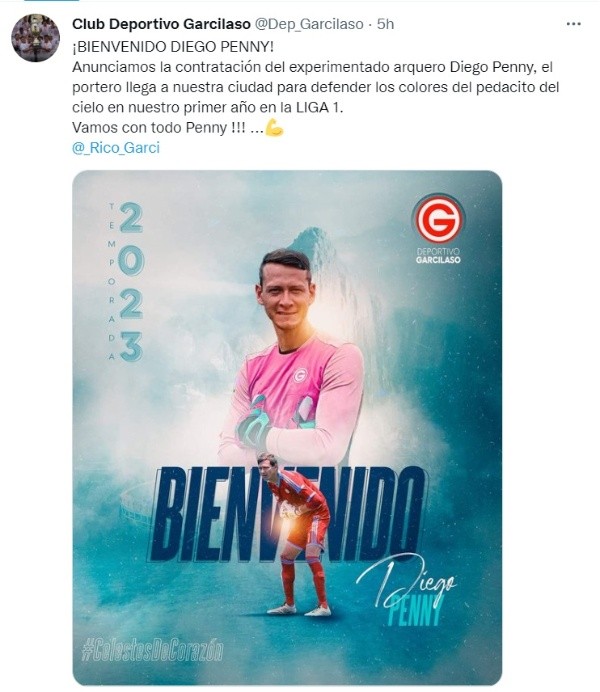Click the flexed biceps emoji
The width and height of the screenshot is (600, 692).
[x=274, y=128]
